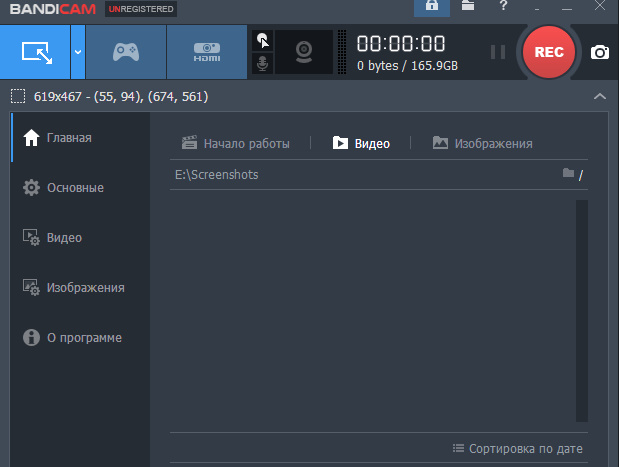Click the file list vertical scrollbar

pos(582,311)
